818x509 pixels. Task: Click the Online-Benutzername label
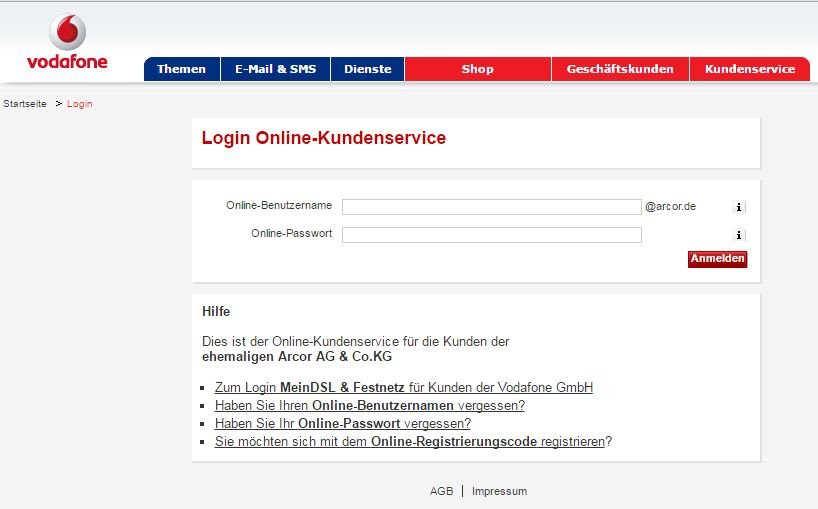(279, 205)
